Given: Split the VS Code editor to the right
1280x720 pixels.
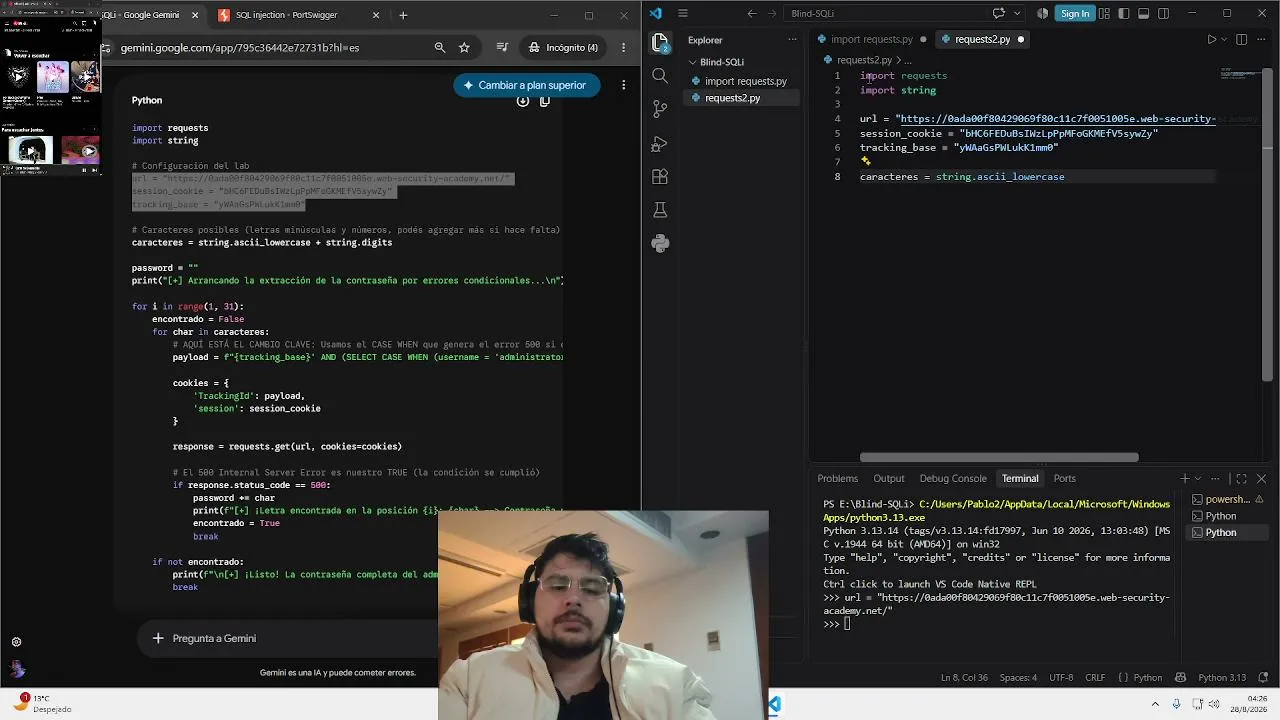Looking at the screenshot, I should (1242, 39).
